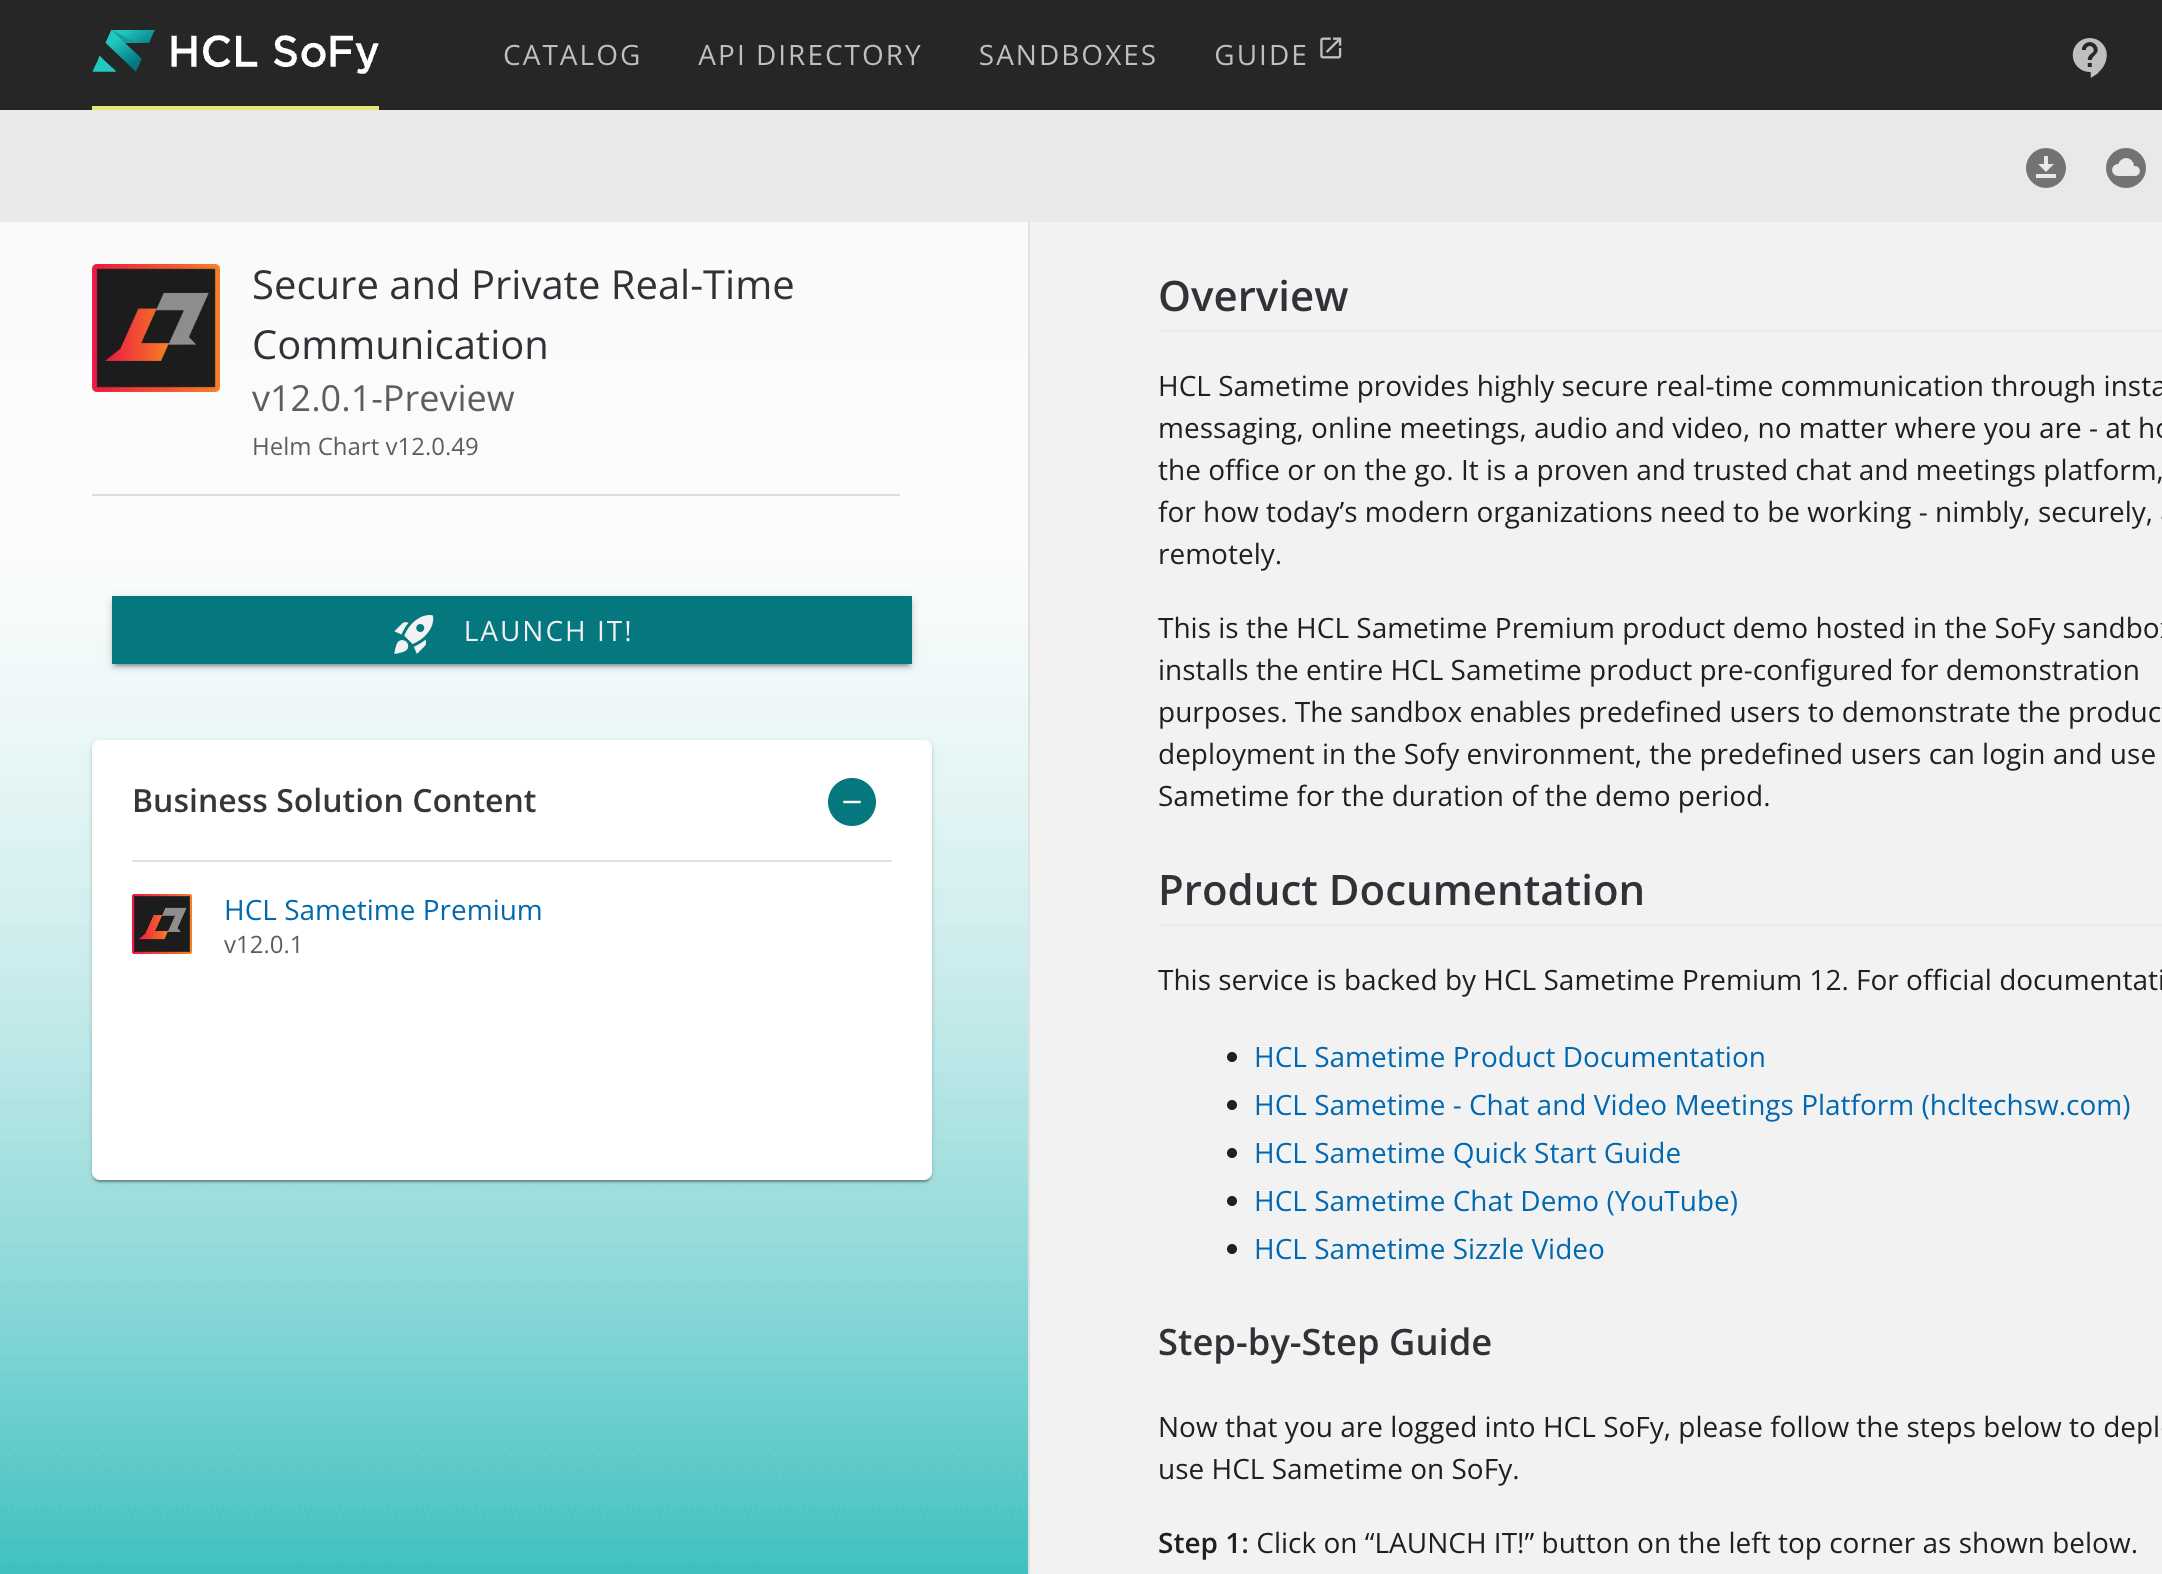Click the HCL SoFy logo
2162x1574 pixels.
tap(236, 52)
